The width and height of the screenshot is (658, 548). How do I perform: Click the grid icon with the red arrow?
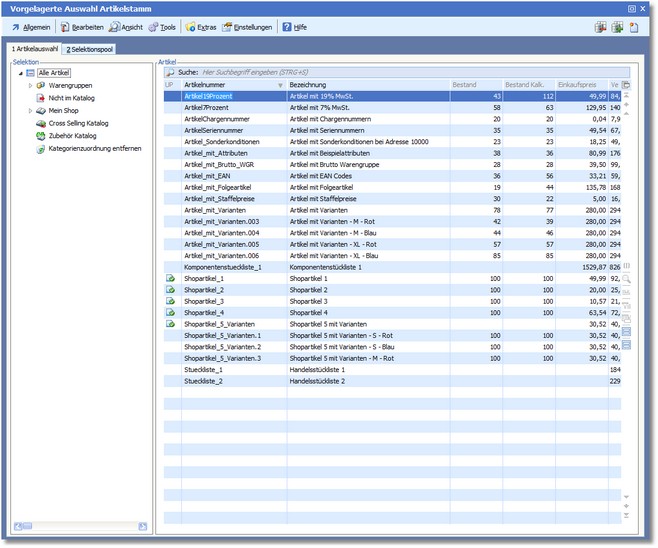[x=600, y=27]
